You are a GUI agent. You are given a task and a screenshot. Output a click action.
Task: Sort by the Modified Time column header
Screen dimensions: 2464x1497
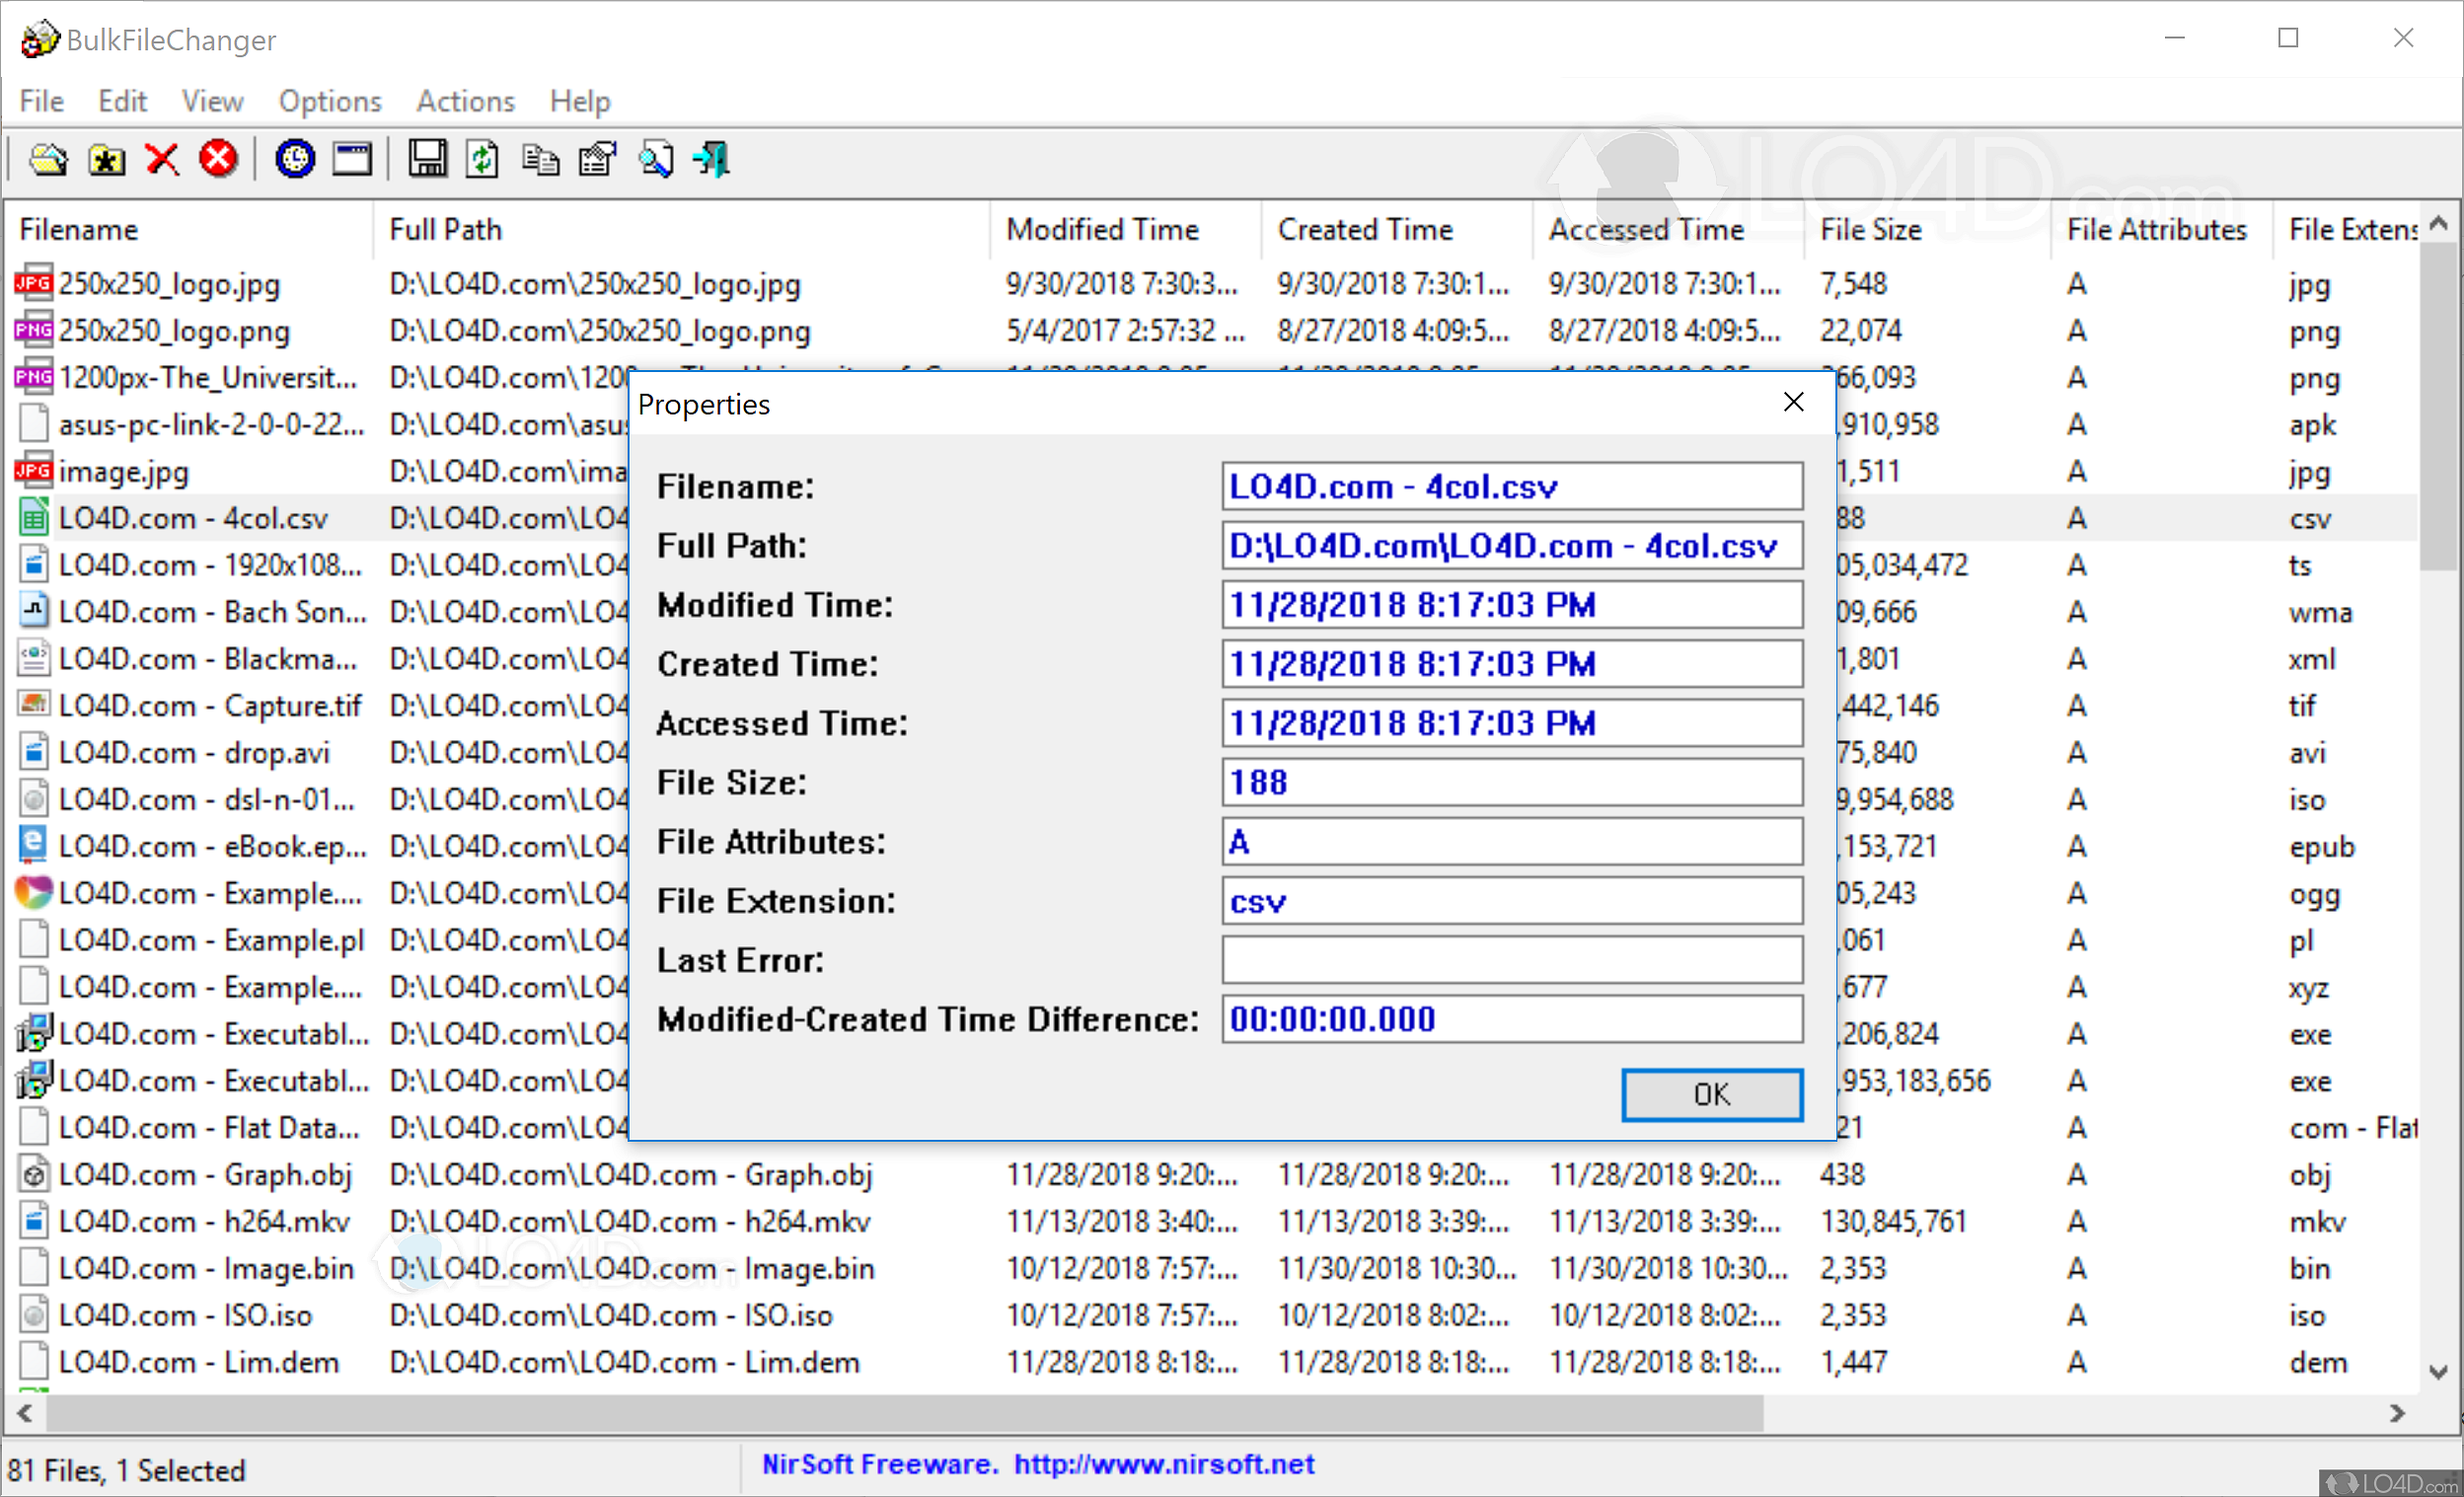click(1126, 229)
